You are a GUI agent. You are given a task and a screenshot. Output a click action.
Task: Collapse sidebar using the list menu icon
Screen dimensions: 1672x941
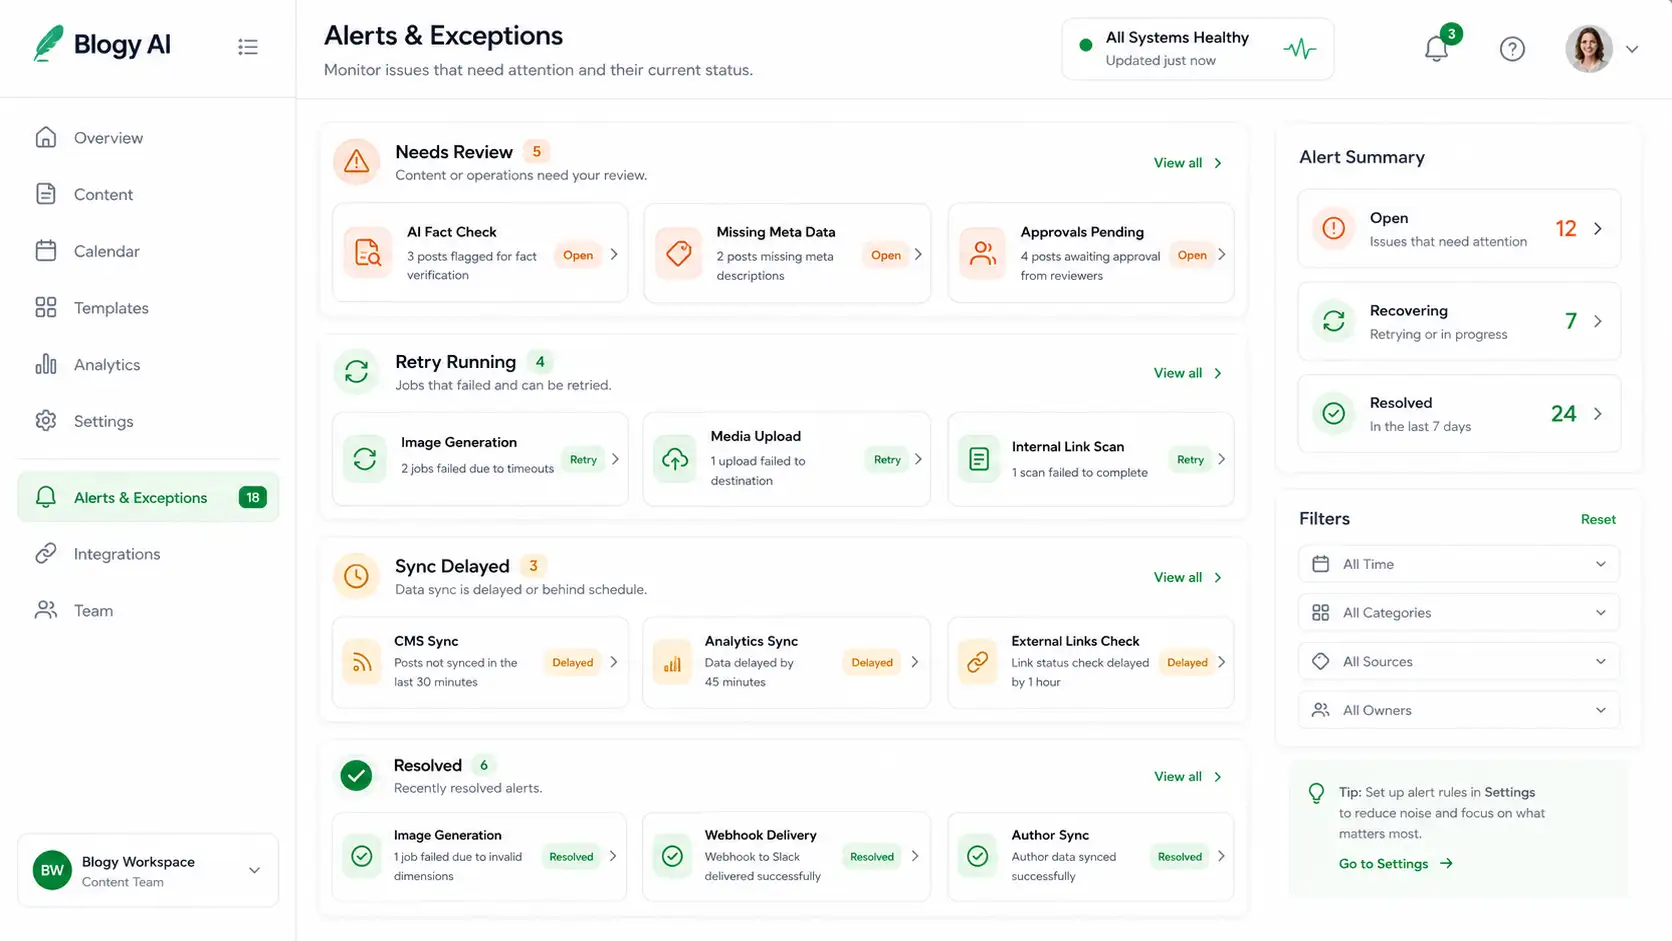[248, 47]
